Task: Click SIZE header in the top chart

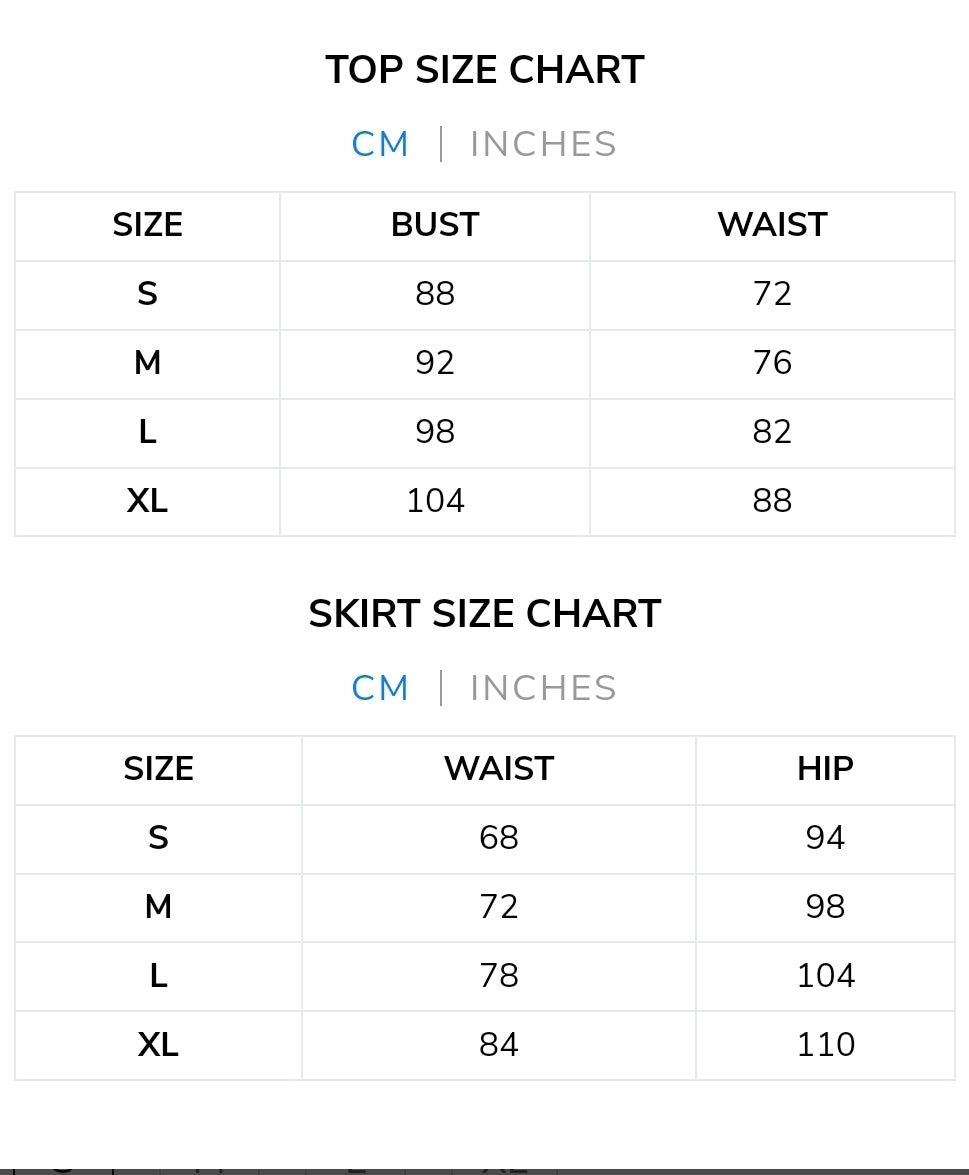Action: [x=147, y=225]
